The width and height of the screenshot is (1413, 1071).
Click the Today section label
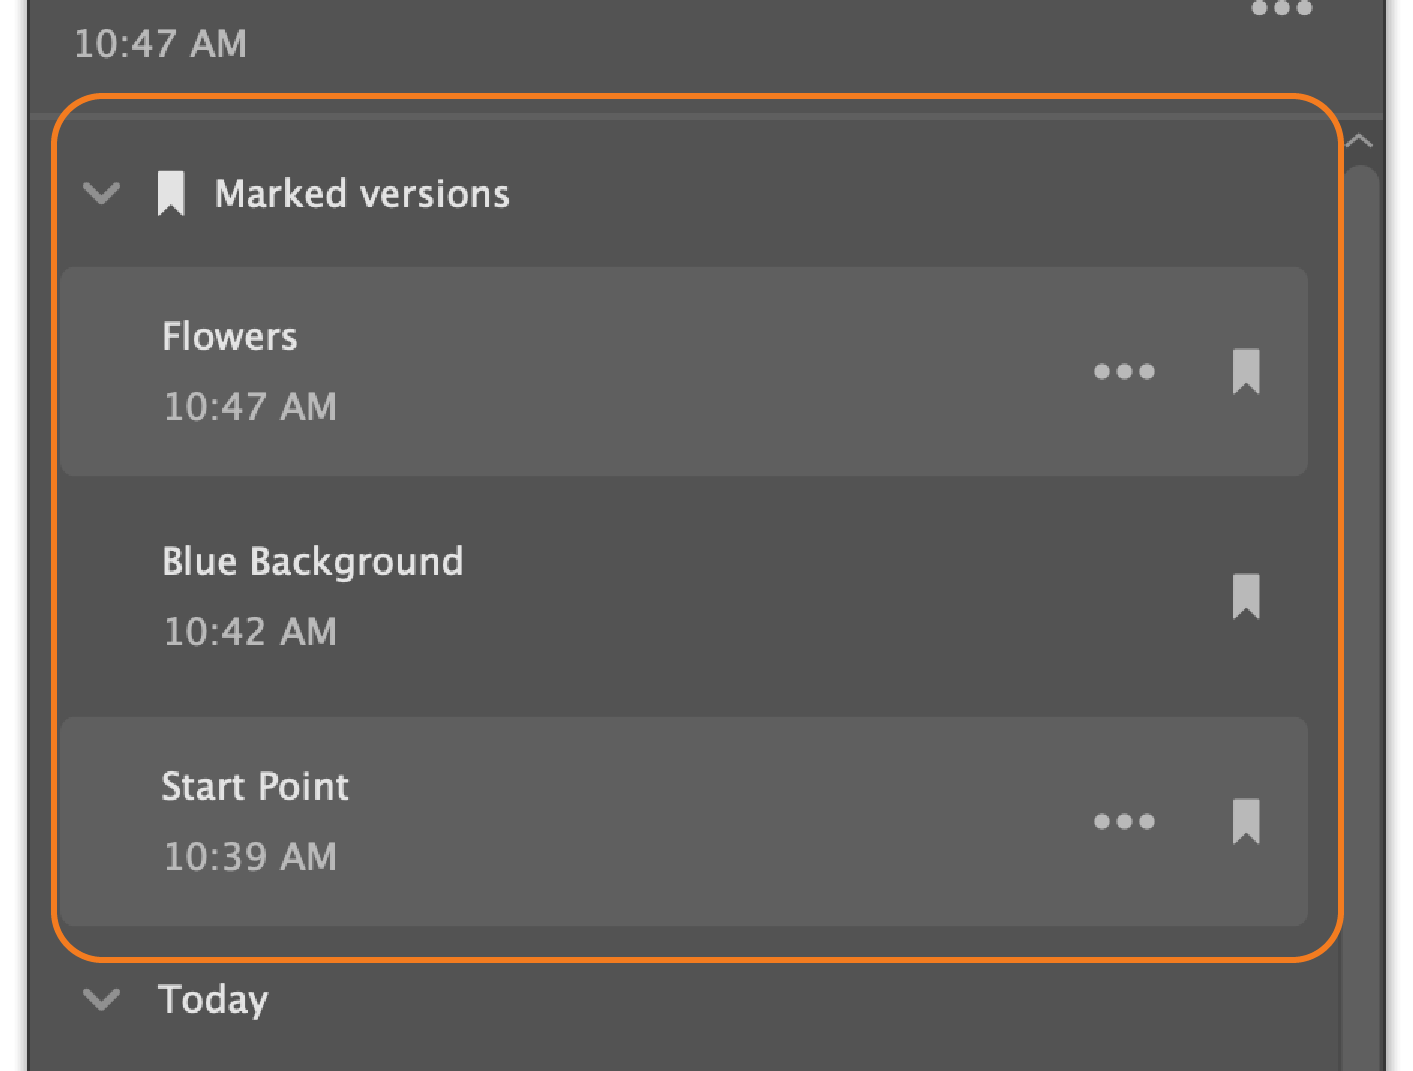(x=214, y=1000)
